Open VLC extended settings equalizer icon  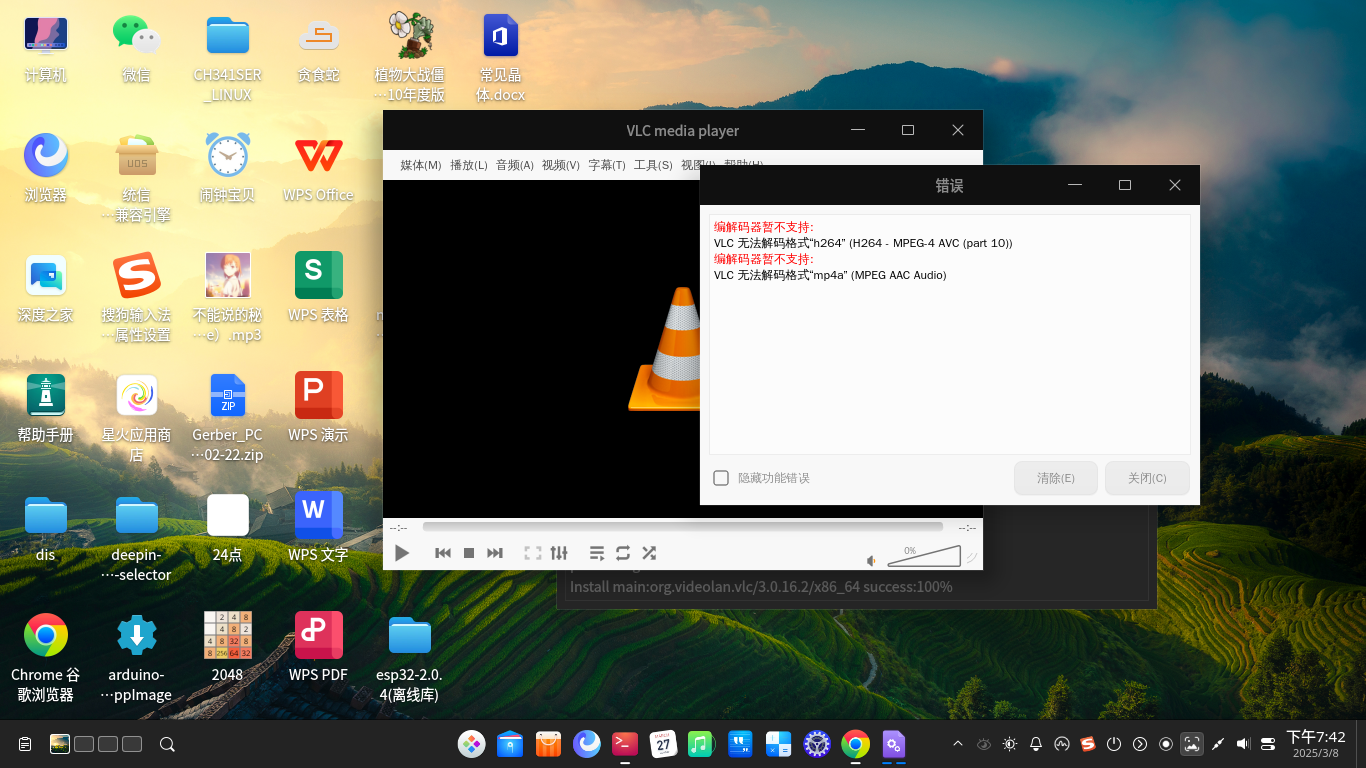[x=559, y=553]
